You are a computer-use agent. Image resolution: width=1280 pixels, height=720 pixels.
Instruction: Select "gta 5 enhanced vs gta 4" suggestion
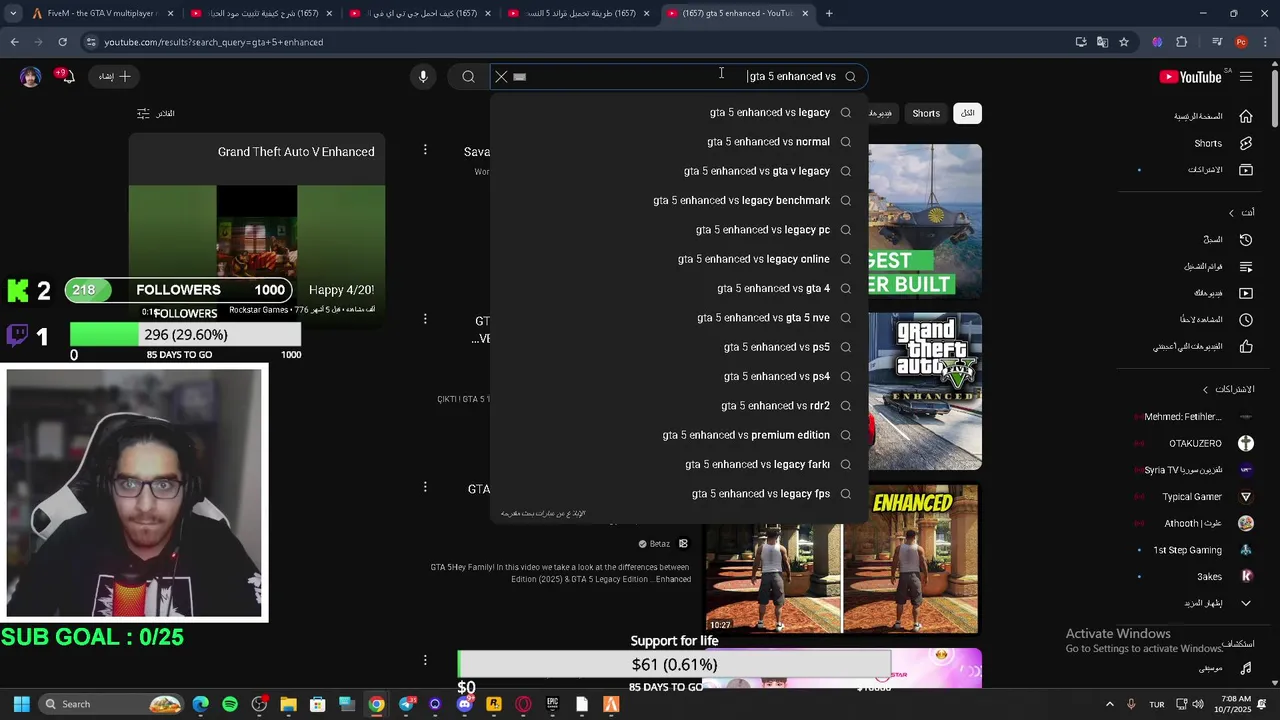[679, 288]
